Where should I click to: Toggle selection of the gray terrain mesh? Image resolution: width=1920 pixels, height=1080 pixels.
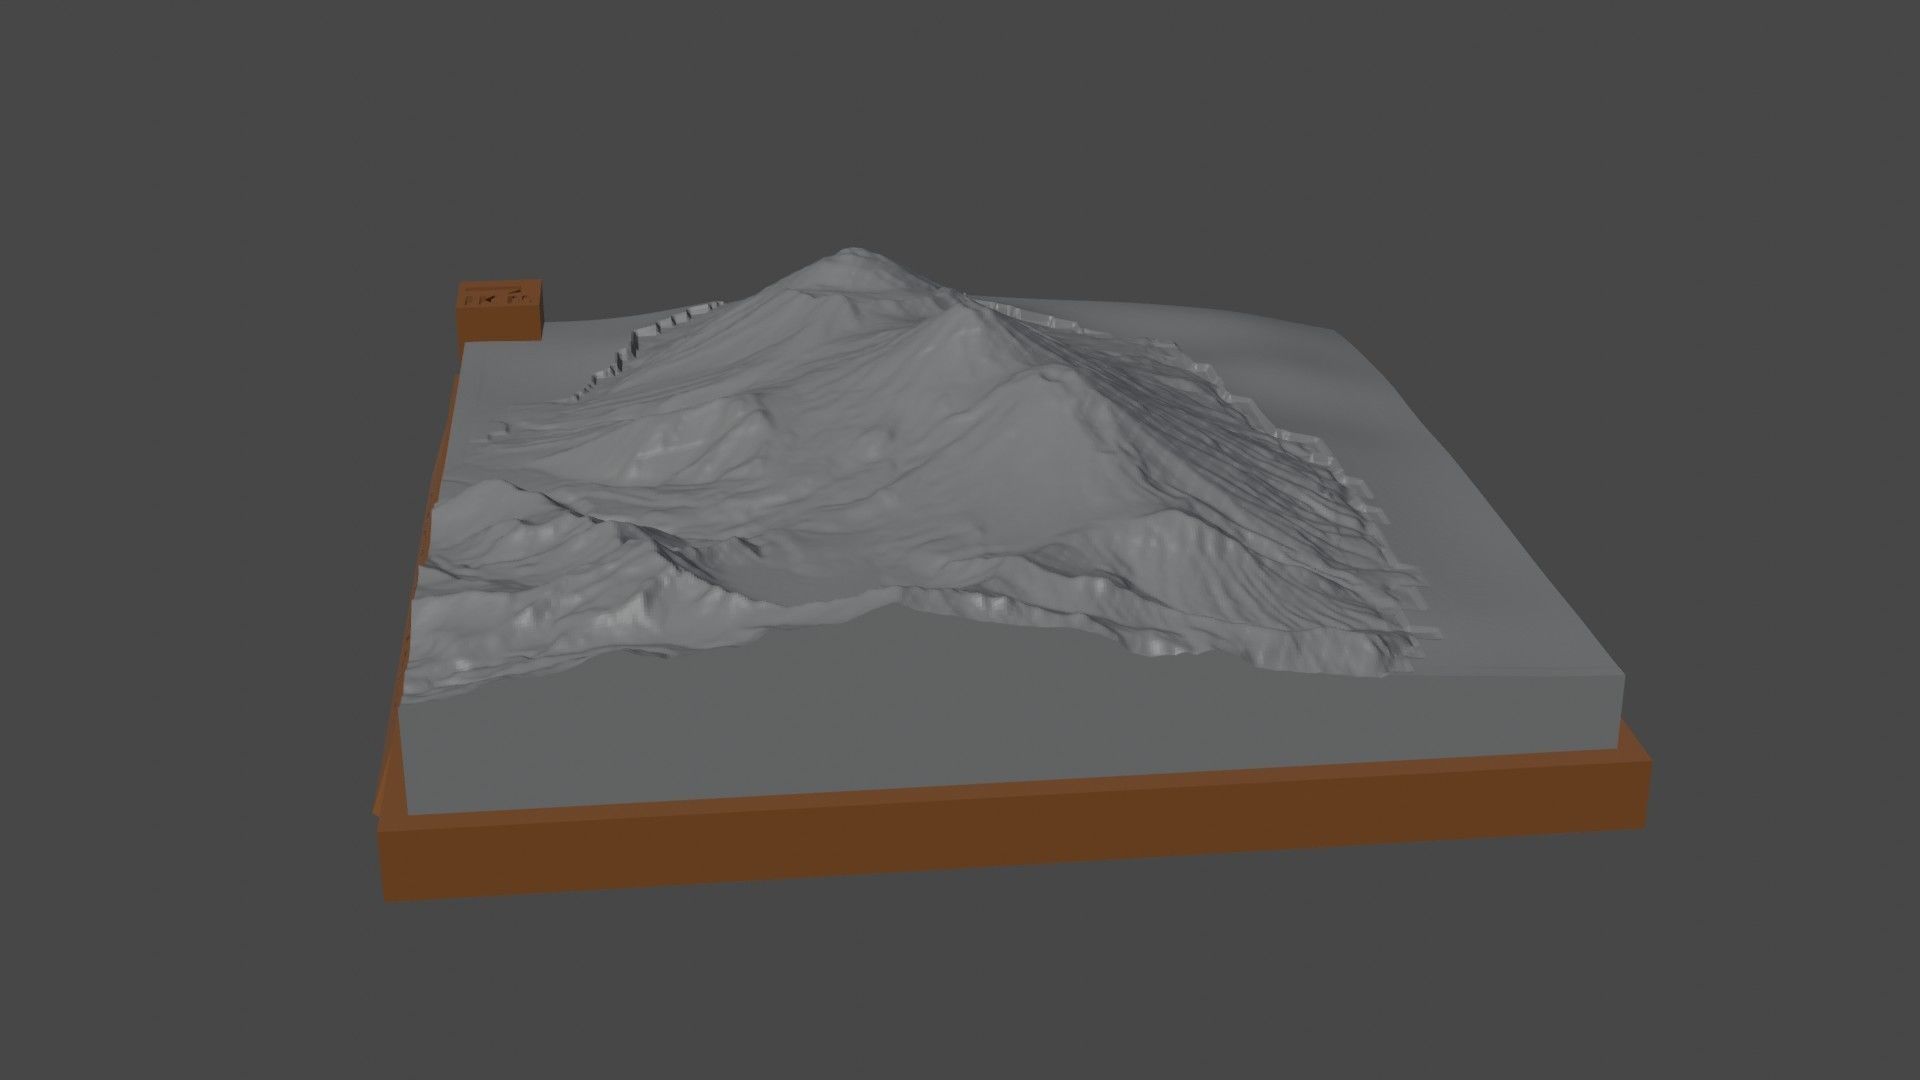point(900,450)
